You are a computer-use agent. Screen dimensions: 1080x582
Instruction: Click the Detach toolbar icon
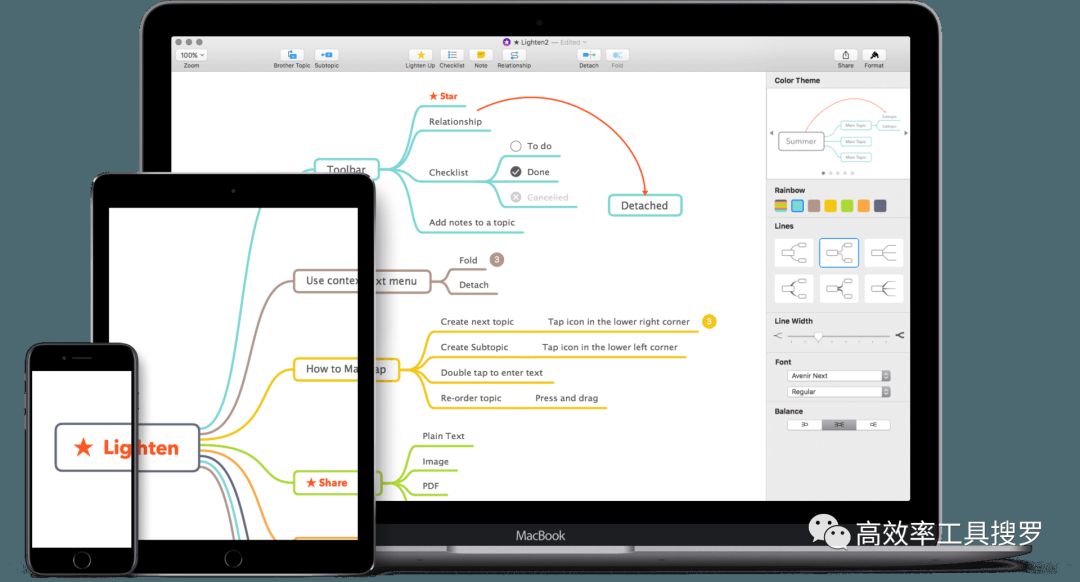point(589,55)
